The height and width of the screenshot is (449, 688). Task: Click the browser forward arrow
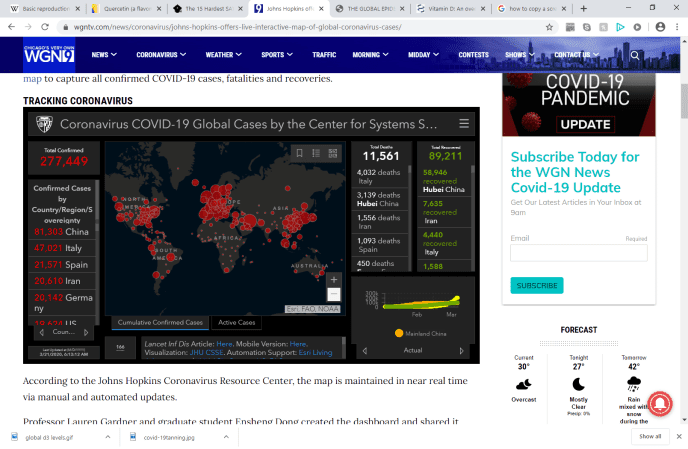(x=28, y=27)
